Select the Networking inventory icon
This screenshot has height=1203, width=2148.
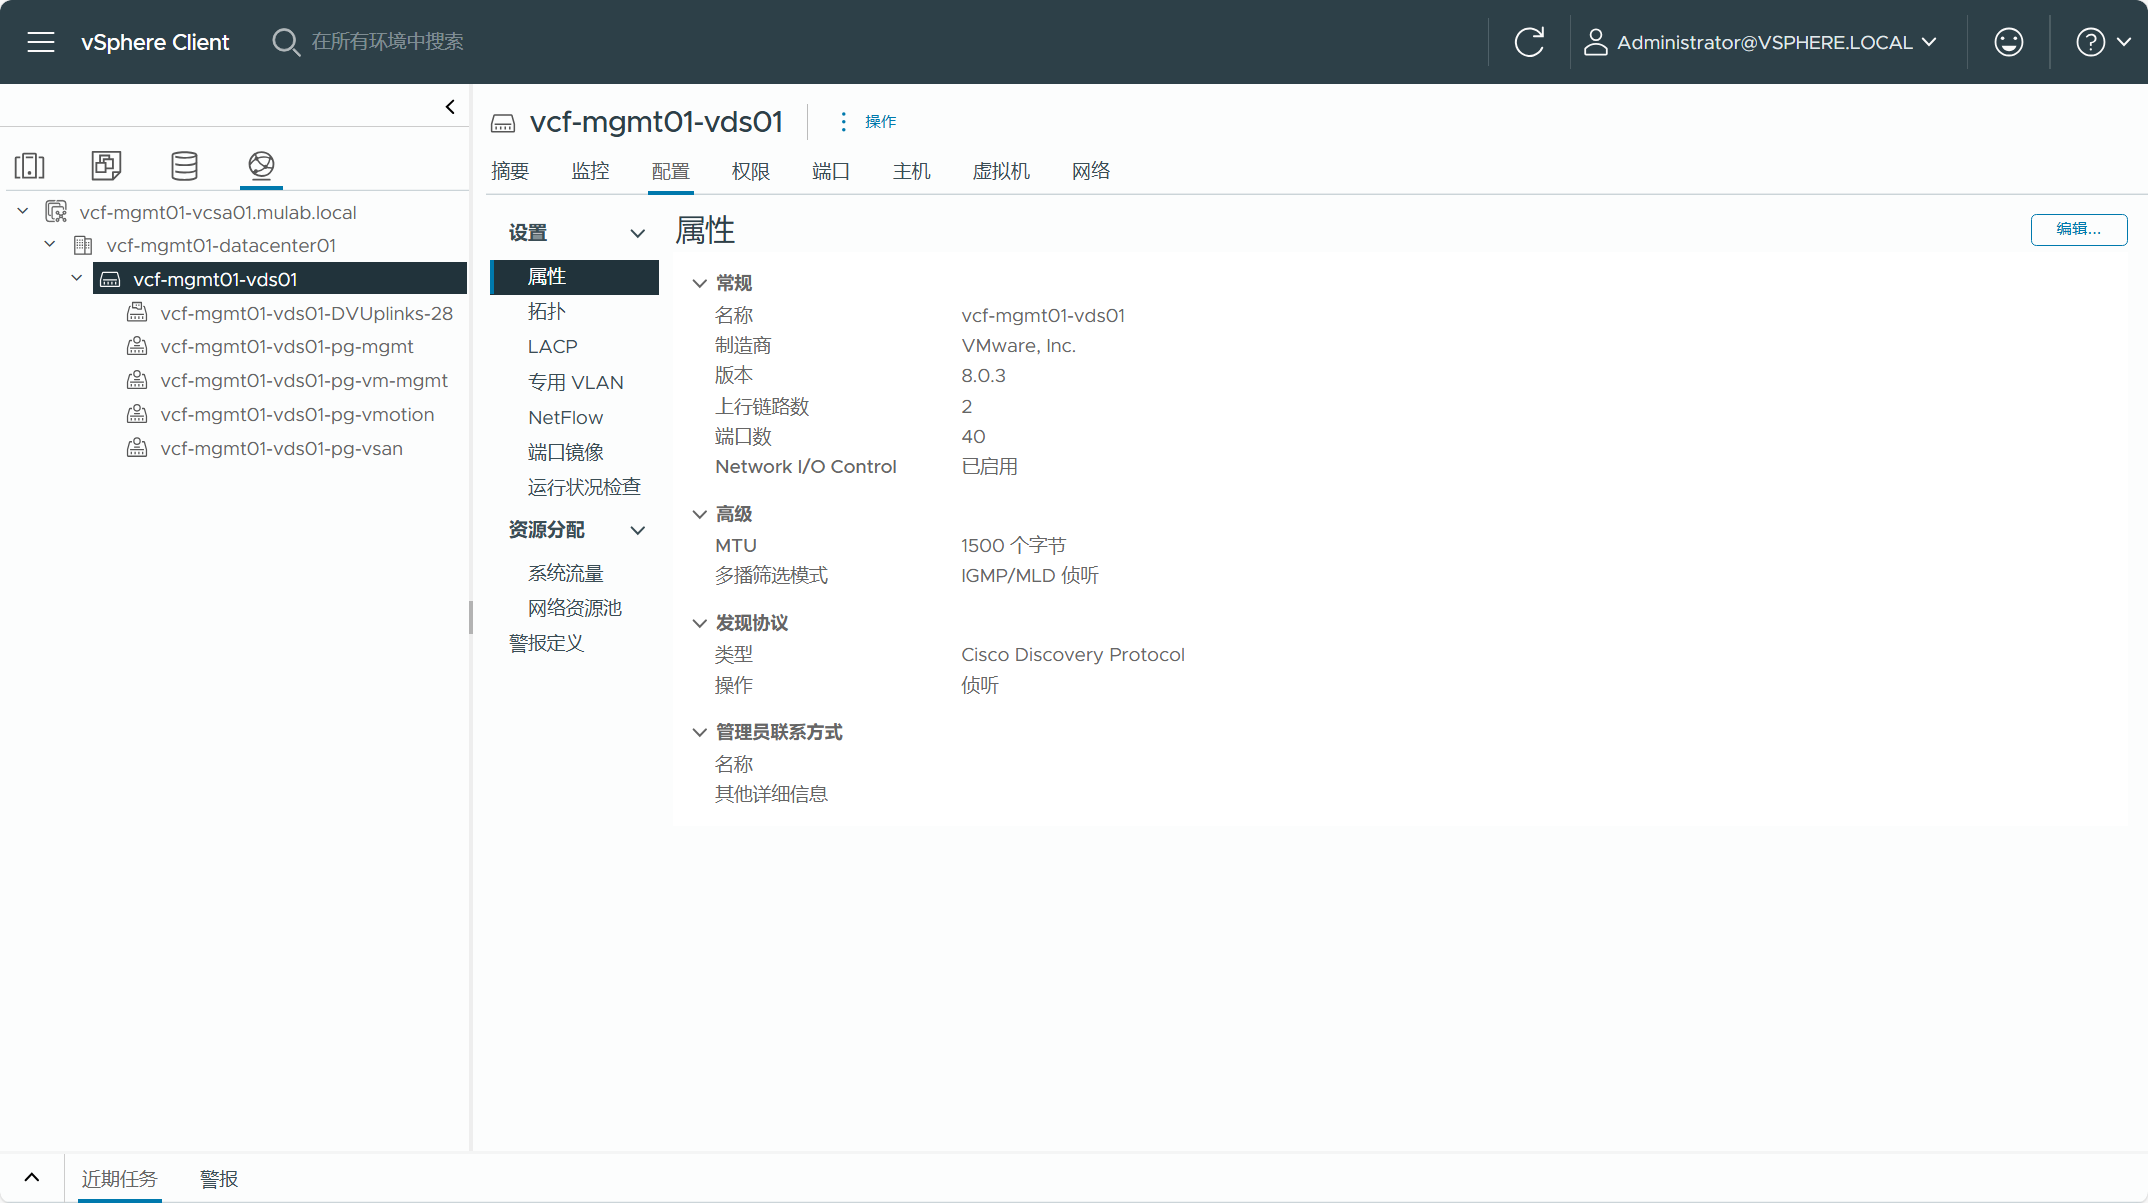click(x=261, y=165)
